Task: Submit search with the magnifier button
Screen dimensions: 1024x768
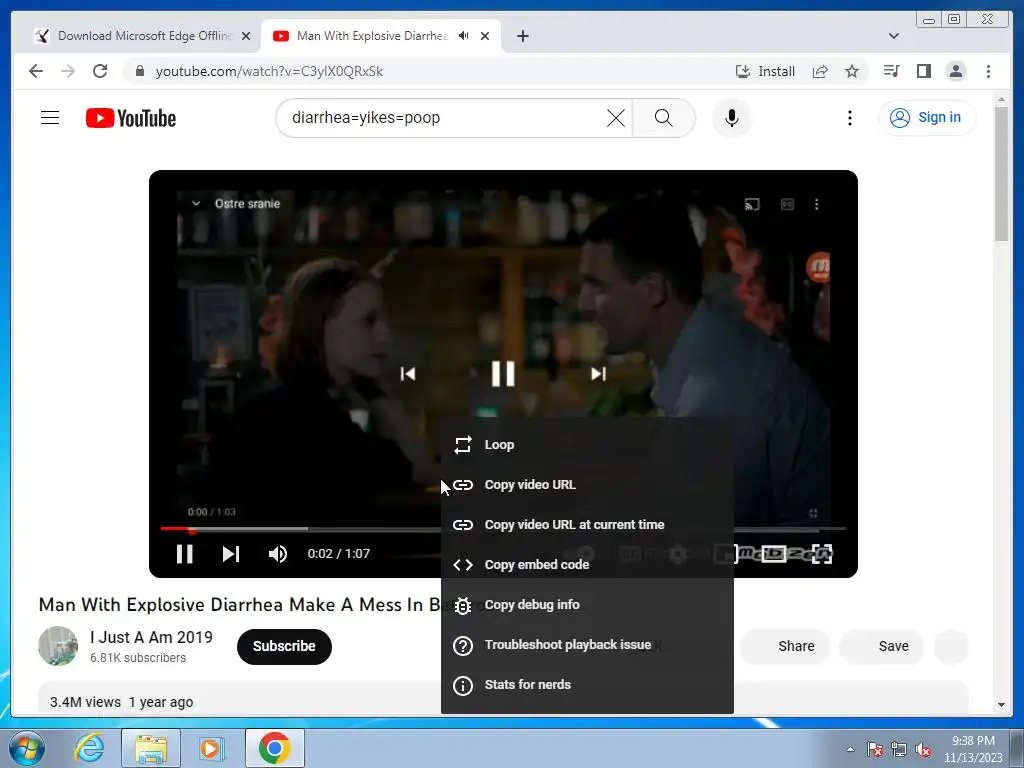Action: (664, 118)
